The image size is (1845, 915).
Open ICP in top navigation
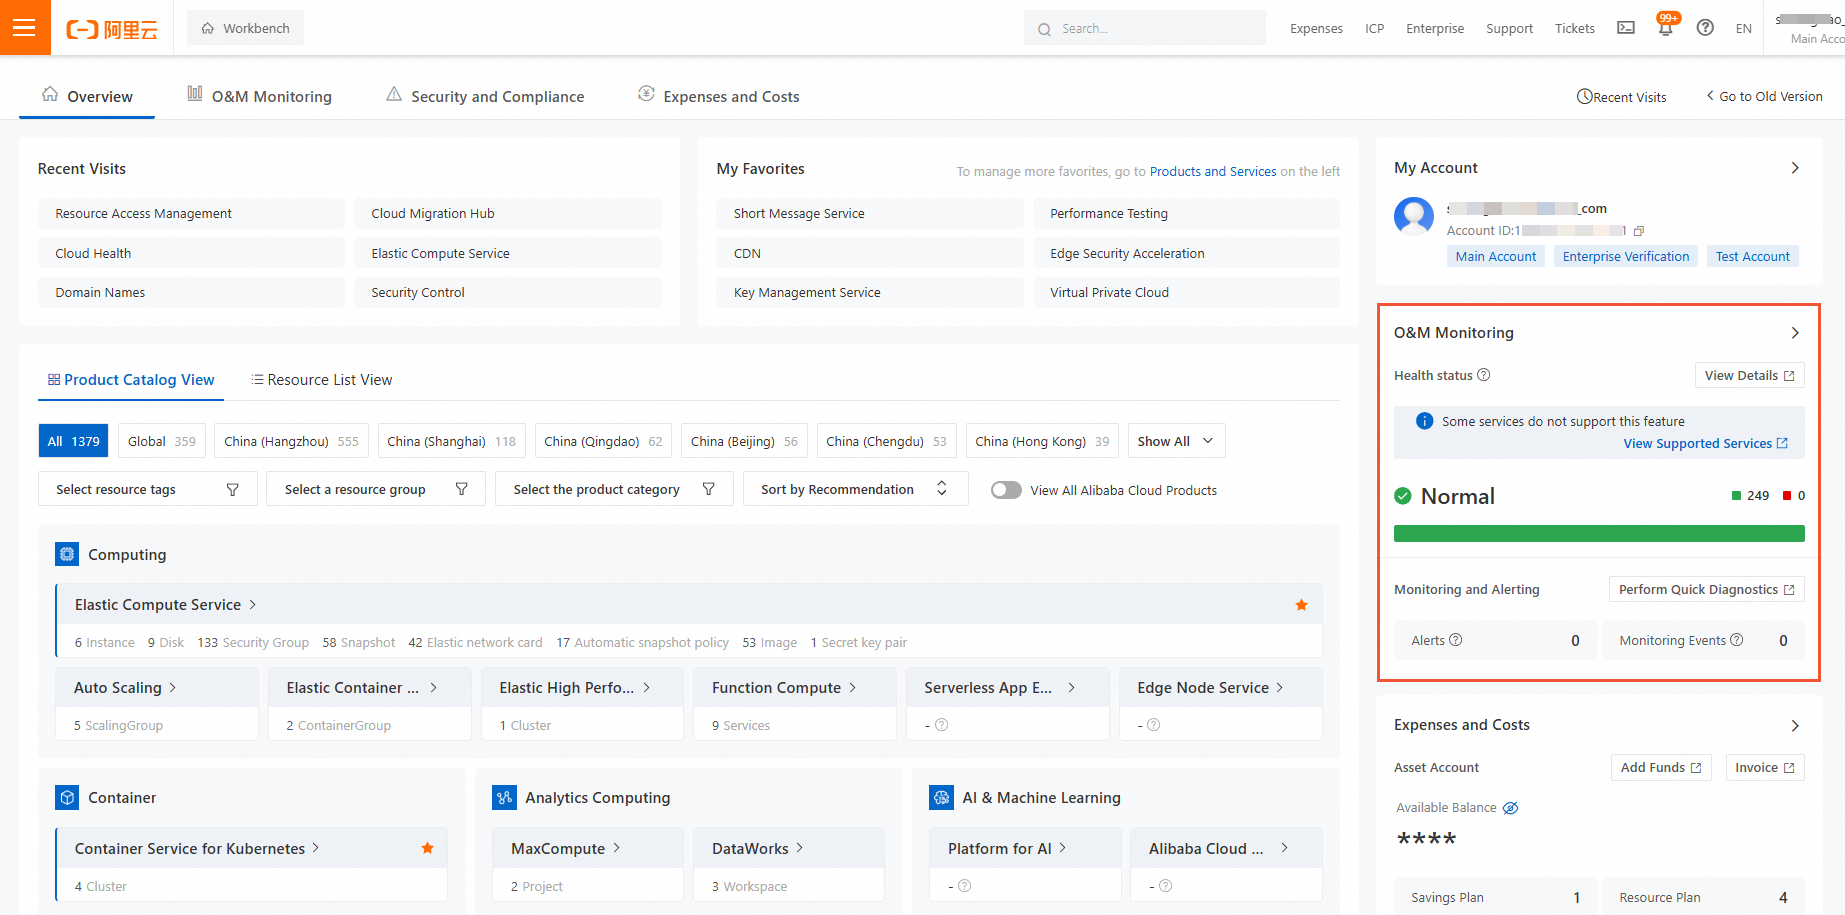pos(1375,28)
